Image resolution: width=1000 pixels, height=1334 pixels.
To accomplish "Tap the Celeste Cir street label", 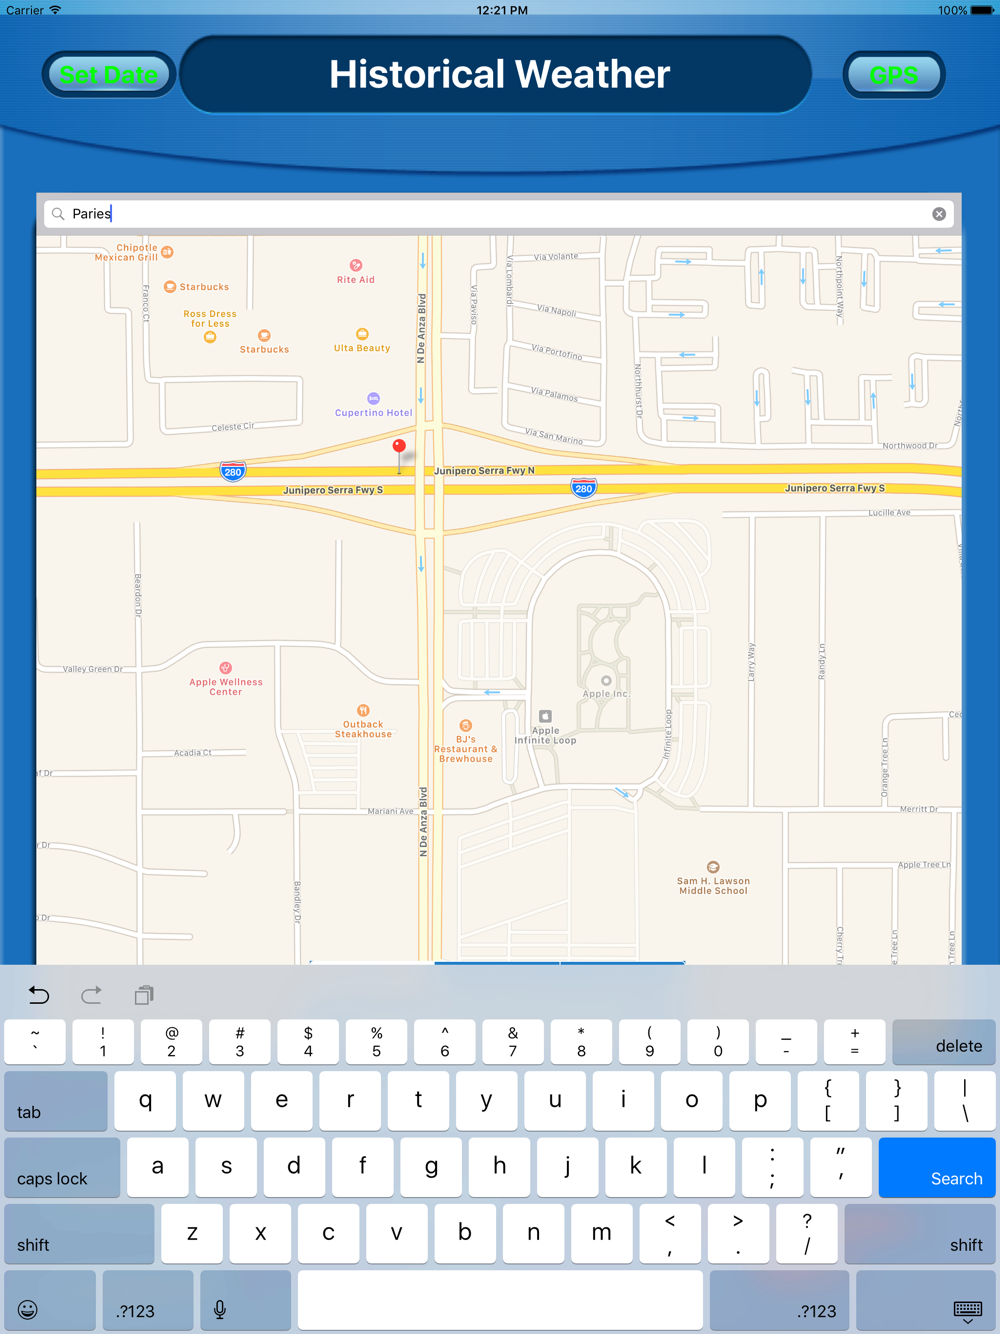I will (233, 427).
